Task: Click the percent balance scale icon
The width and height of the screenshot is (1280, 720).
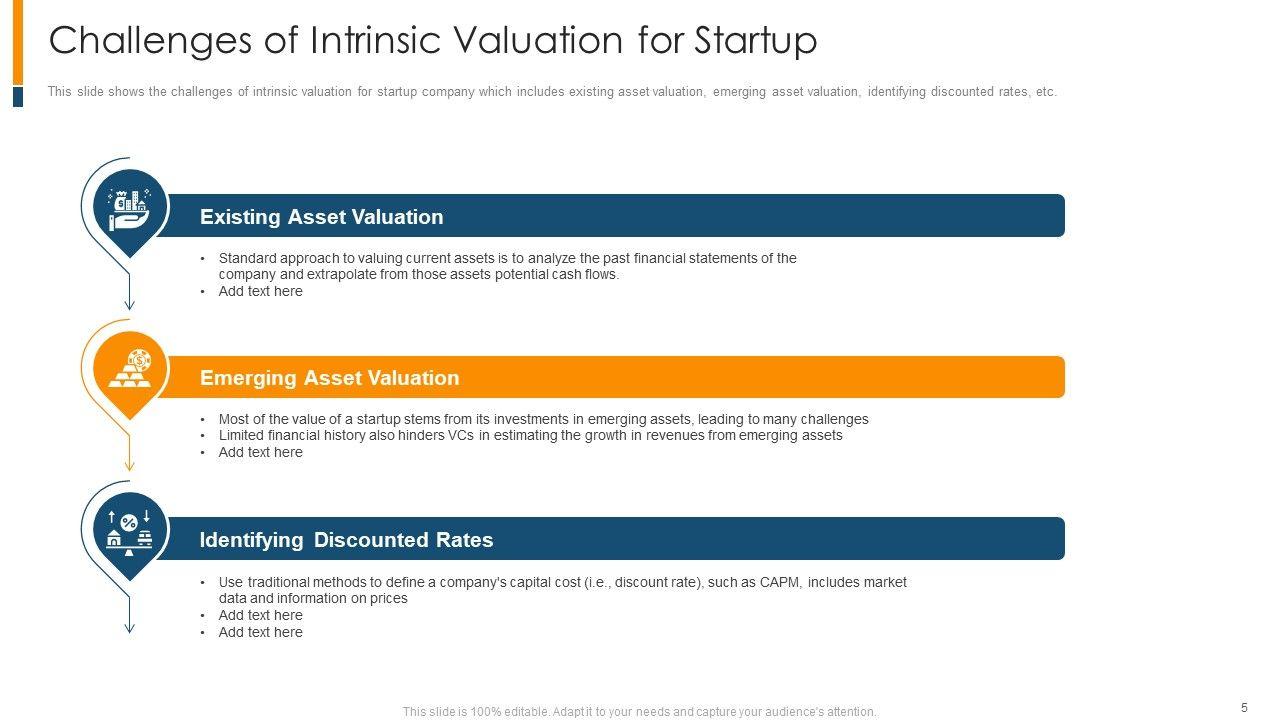Action: point(129,533)
